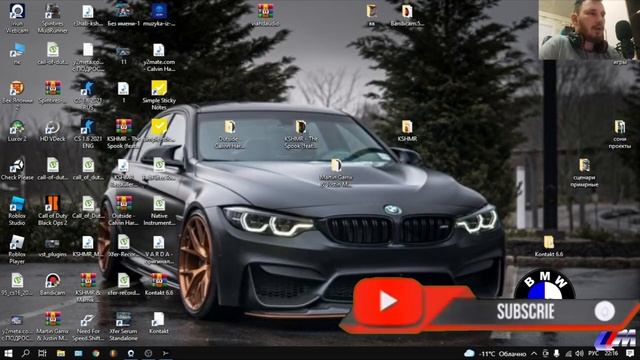The height and width of the screenshot is (360, 640).
Task: Select the Bandicam5 folder icon
Action: [407, 16]
